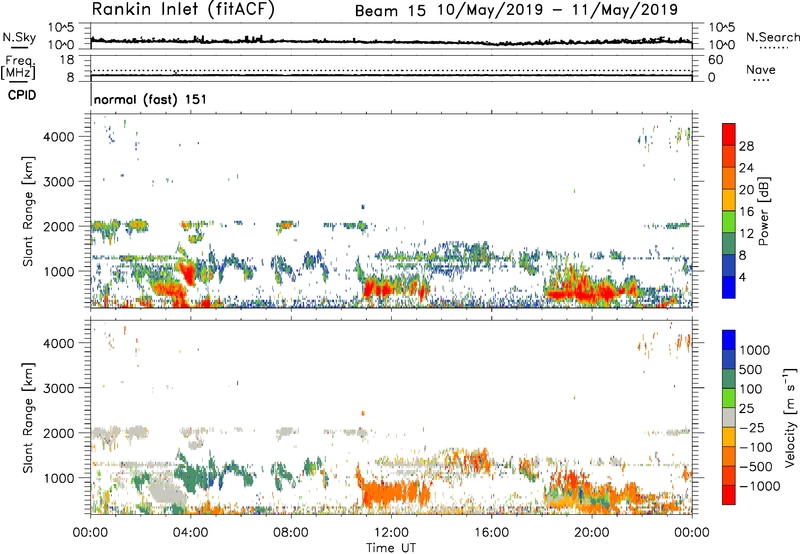
Task: Click the 'Freq. [MHz]' axis label
Action: tap(18, 67)
